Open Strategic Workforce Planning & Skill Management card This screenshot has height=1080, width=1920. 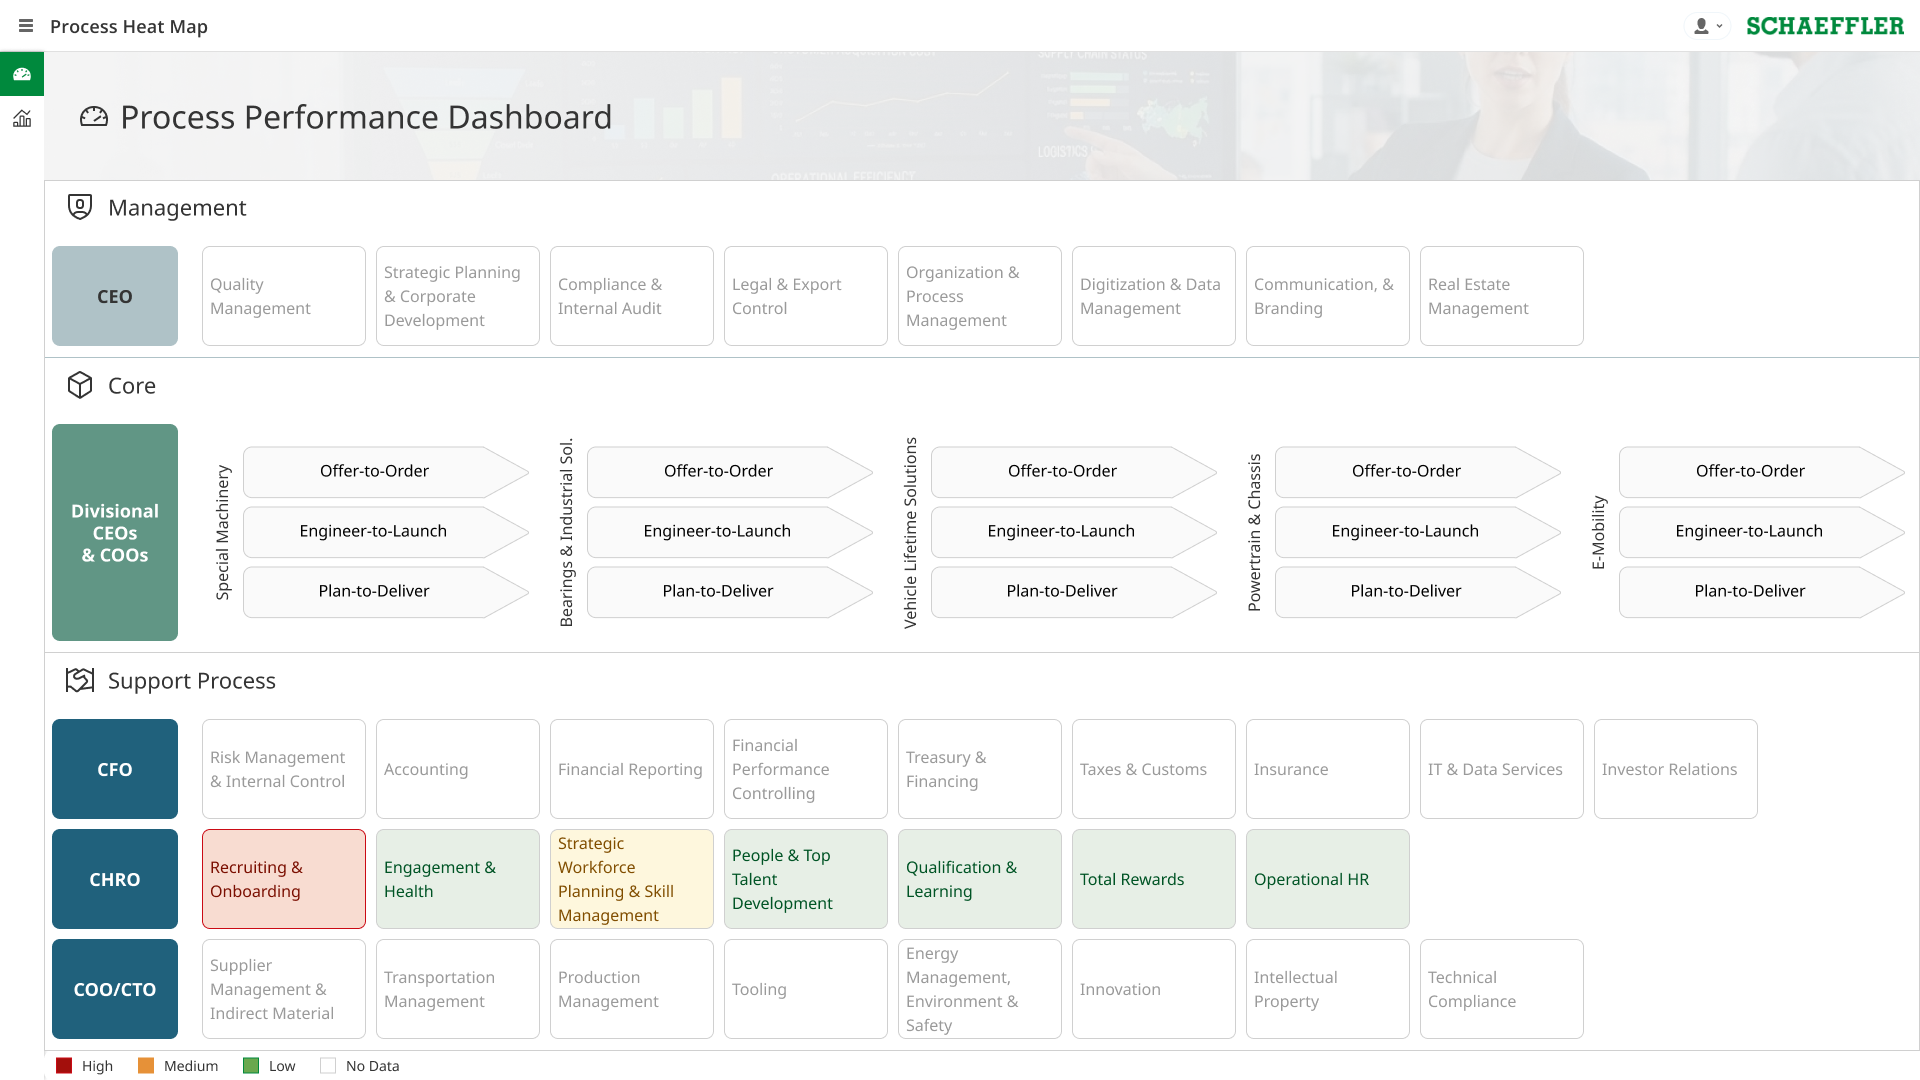point(632,879)
